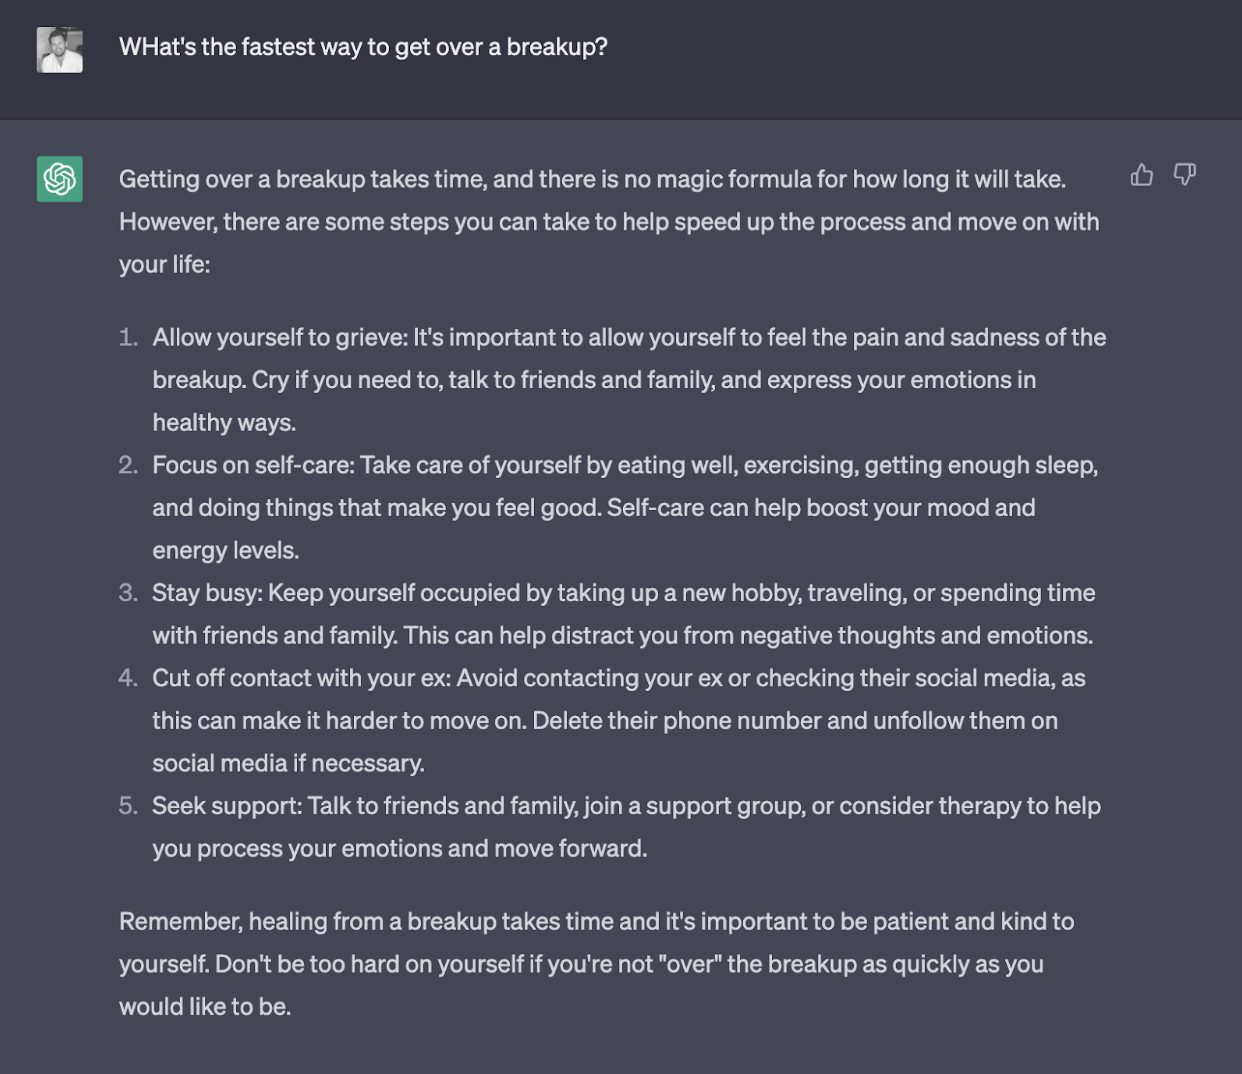Click the list number 5 marker
This screenshot has height=1074, width=1242.
[128, 806]
